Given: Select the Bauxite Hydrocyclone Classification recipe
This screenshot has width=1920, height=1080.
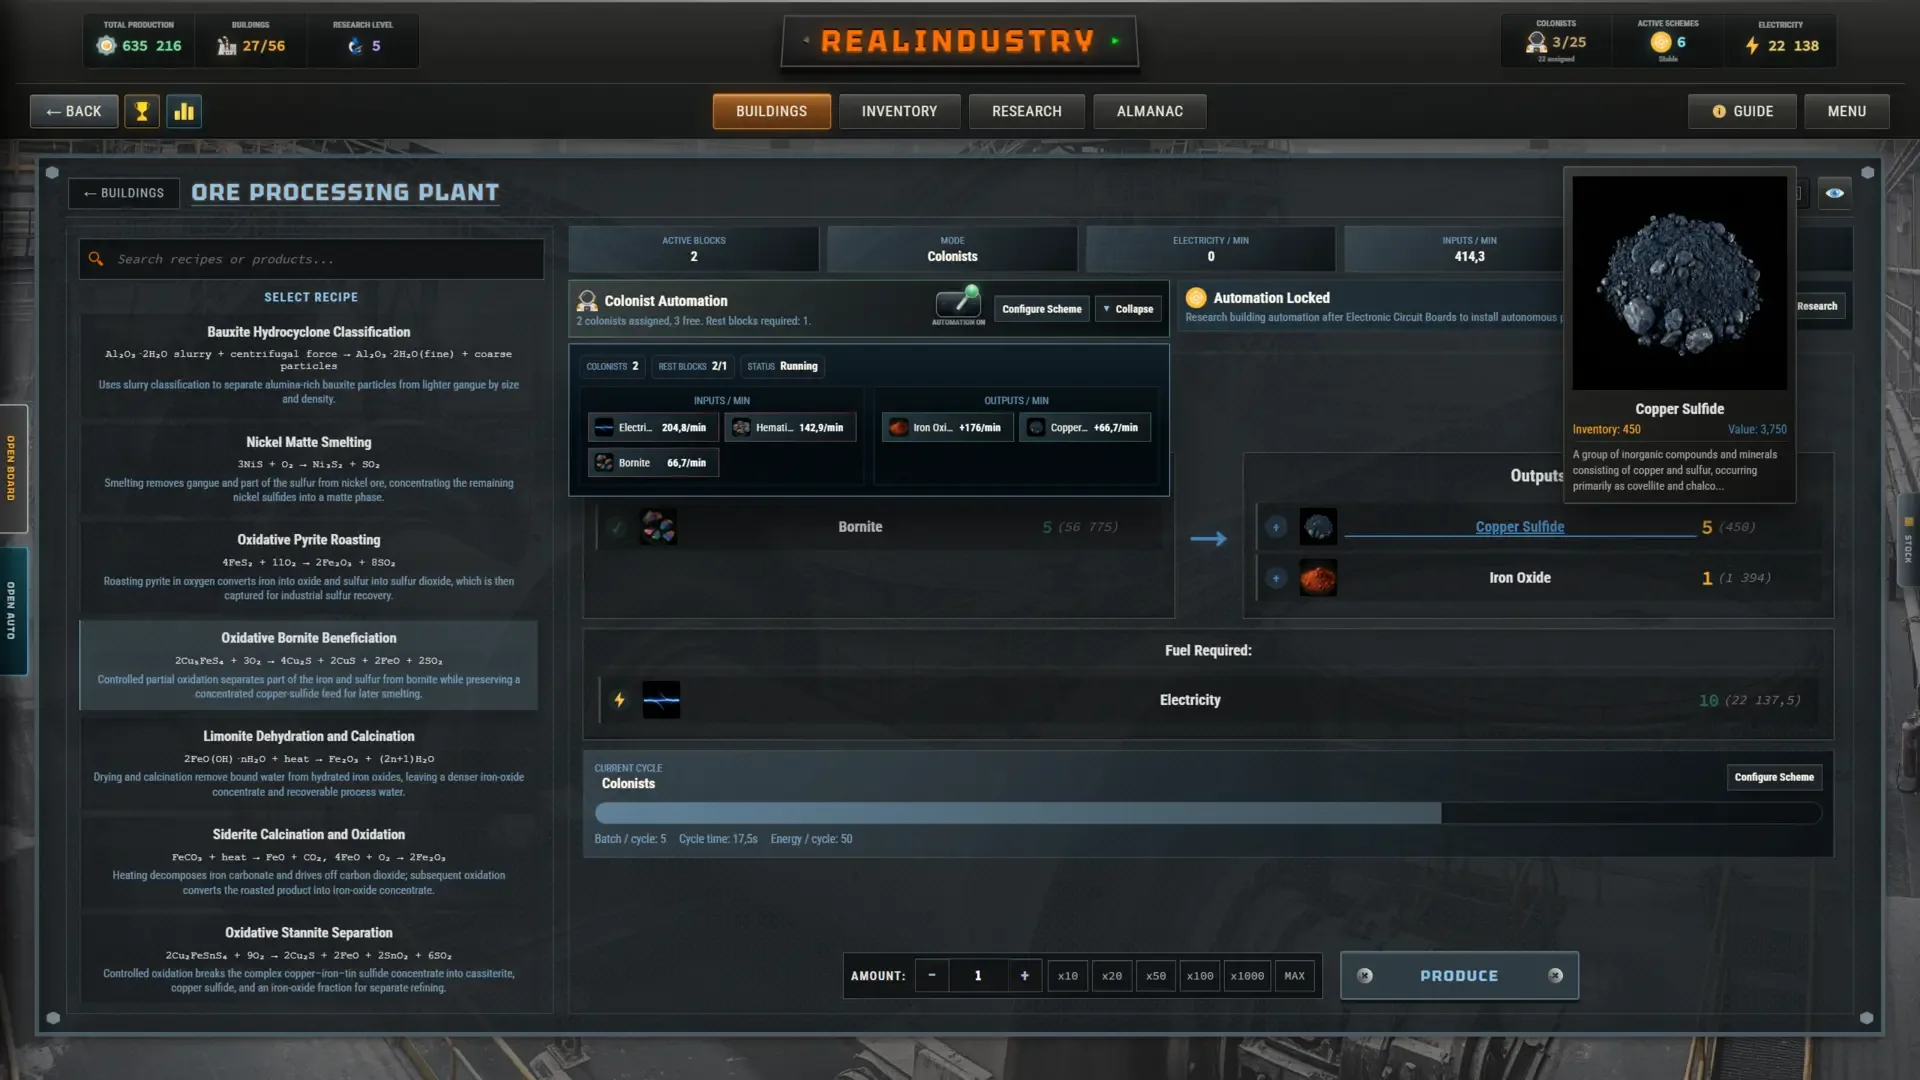Looking at the screenshot, I should click(309, 364).
